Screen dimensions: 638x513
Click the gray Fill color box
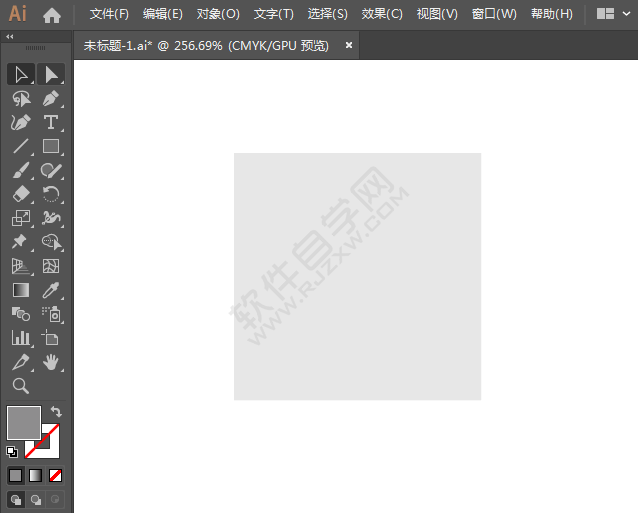point(24,423)
